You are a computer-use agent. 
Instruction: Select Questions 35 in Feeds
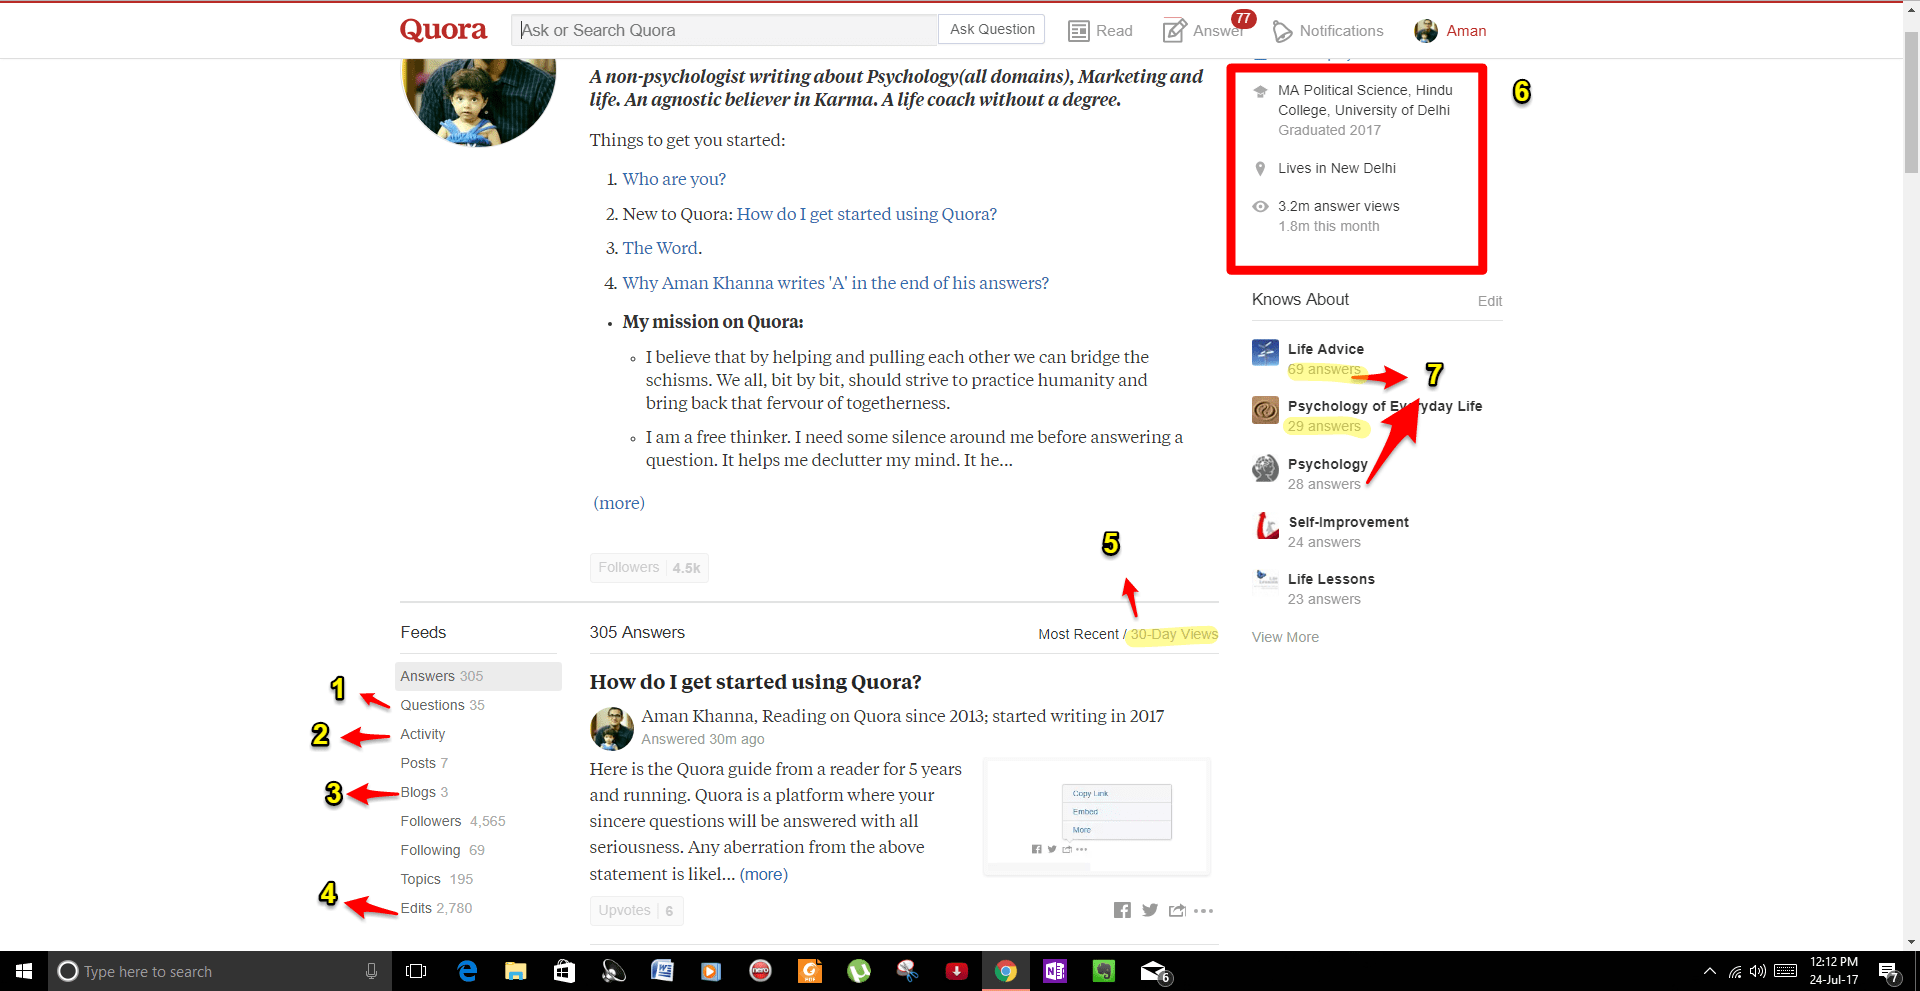442,705
